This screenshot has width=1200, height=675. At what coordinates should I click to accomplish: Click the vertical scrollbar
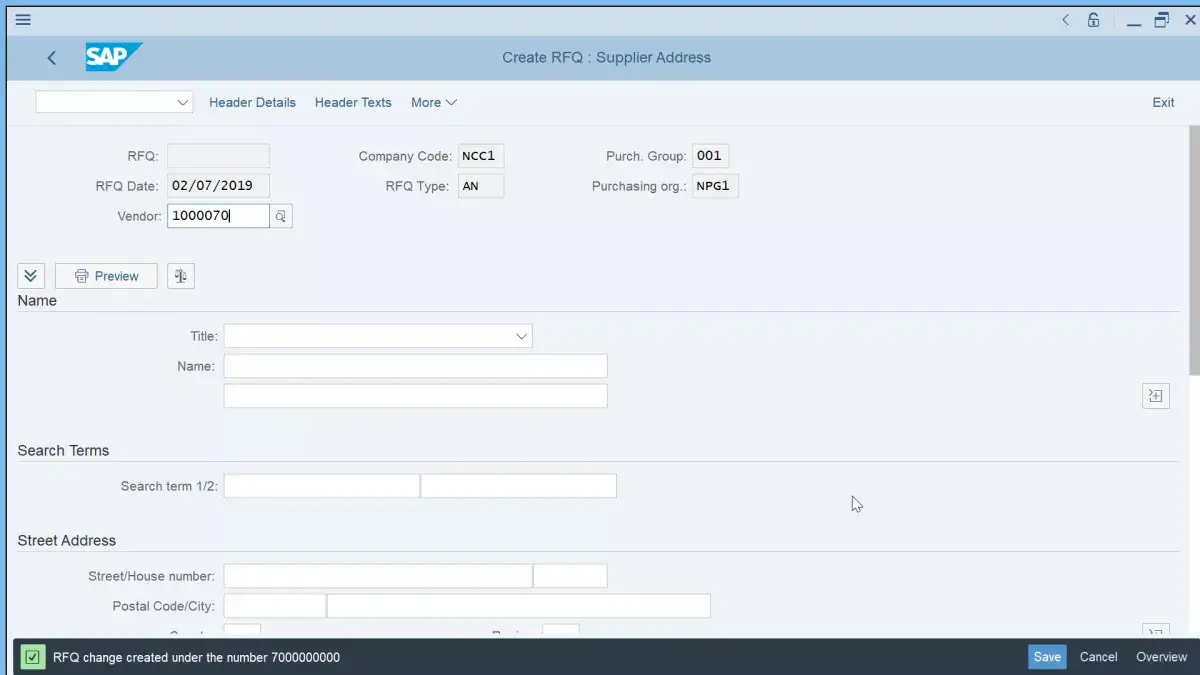[x=1194, y=250]
